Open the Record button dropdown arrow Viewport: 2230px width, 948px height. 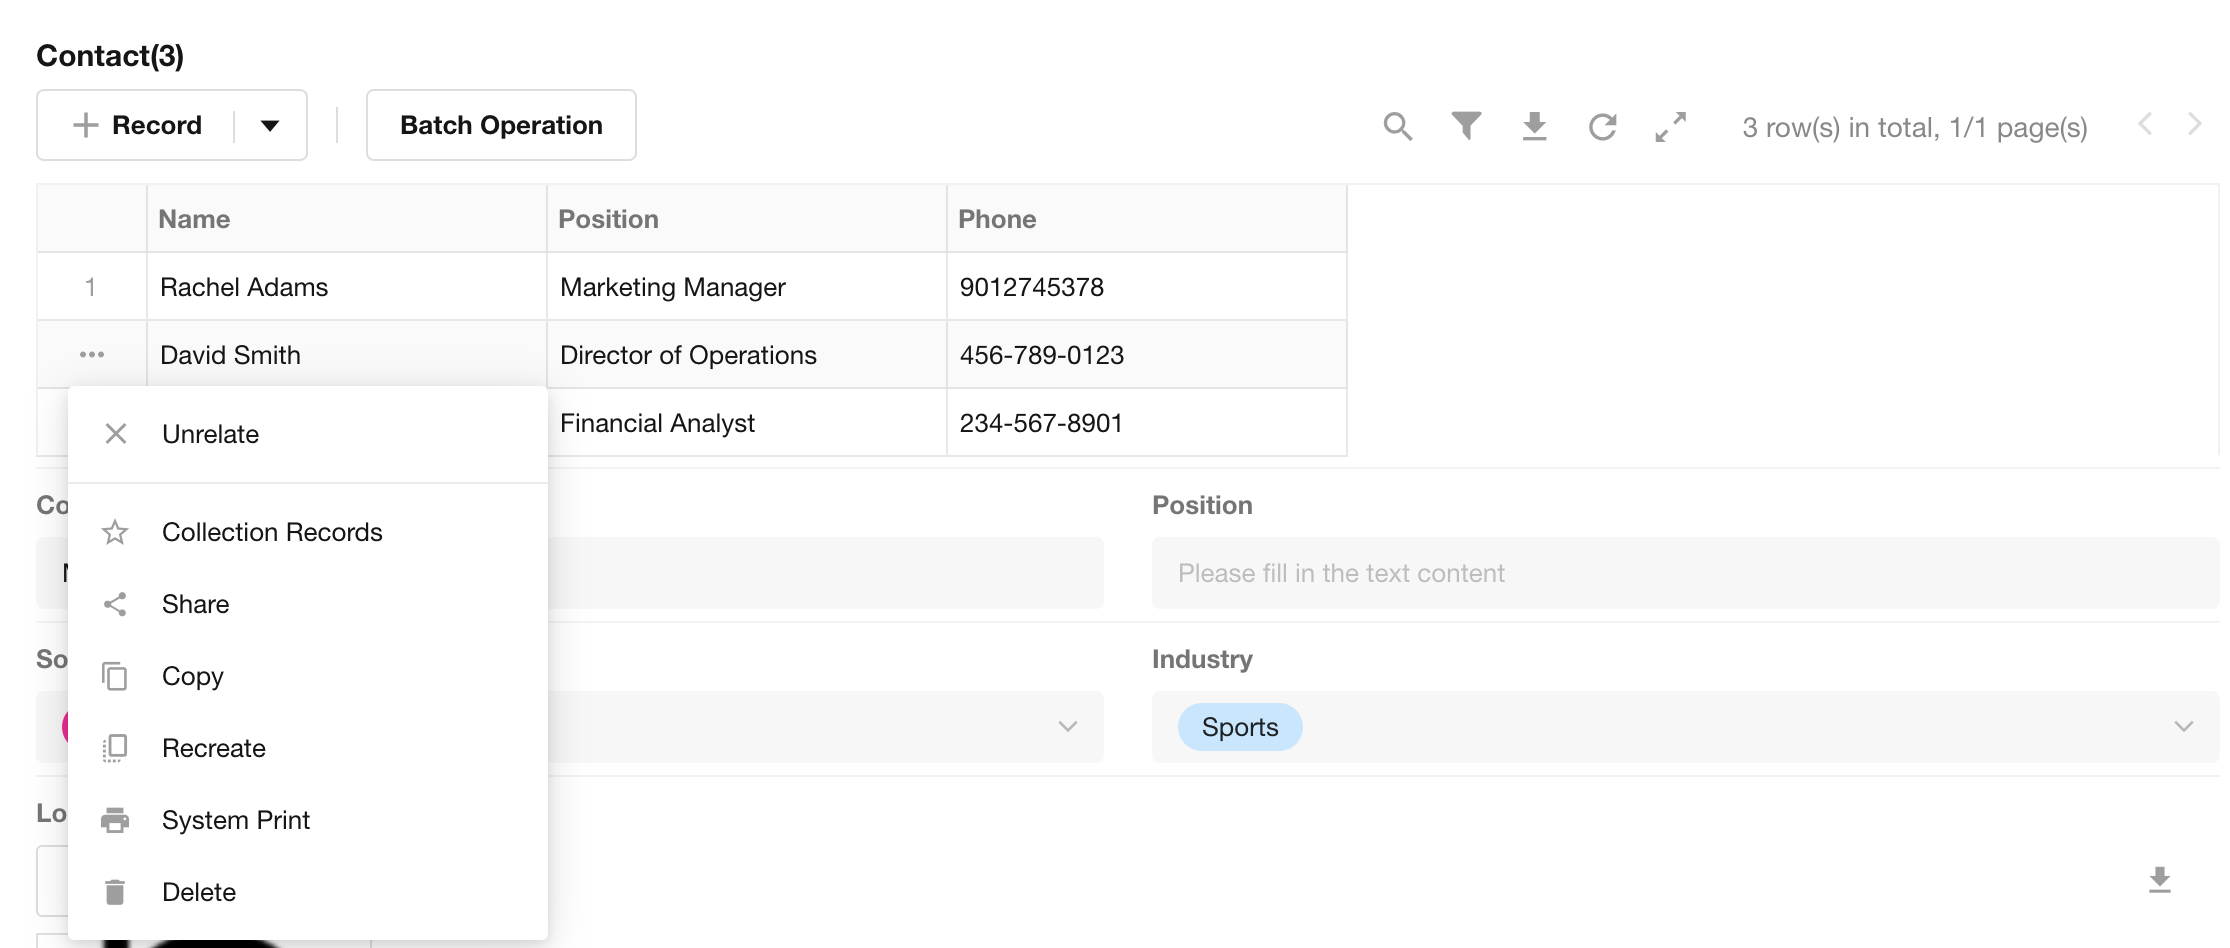point(270,126)
